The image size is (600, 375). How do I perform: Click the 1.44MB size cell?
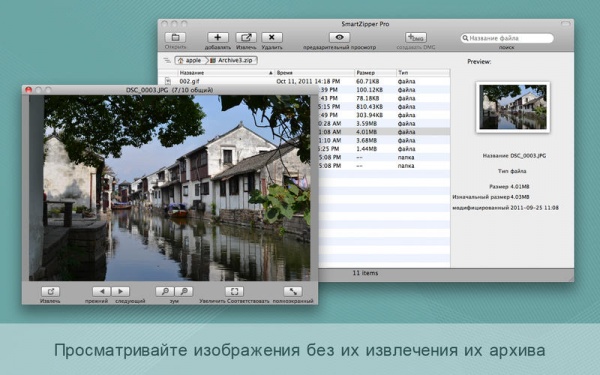pos(366,149)
